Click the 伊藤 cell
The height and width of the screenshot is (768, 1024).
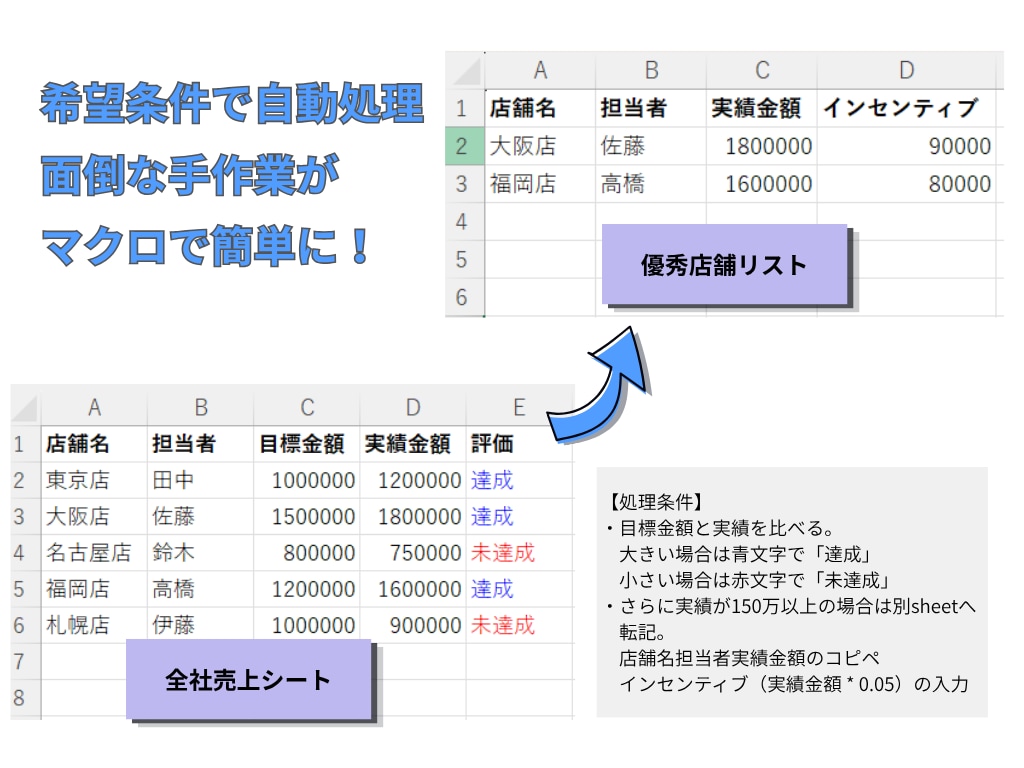click(200, 625)
